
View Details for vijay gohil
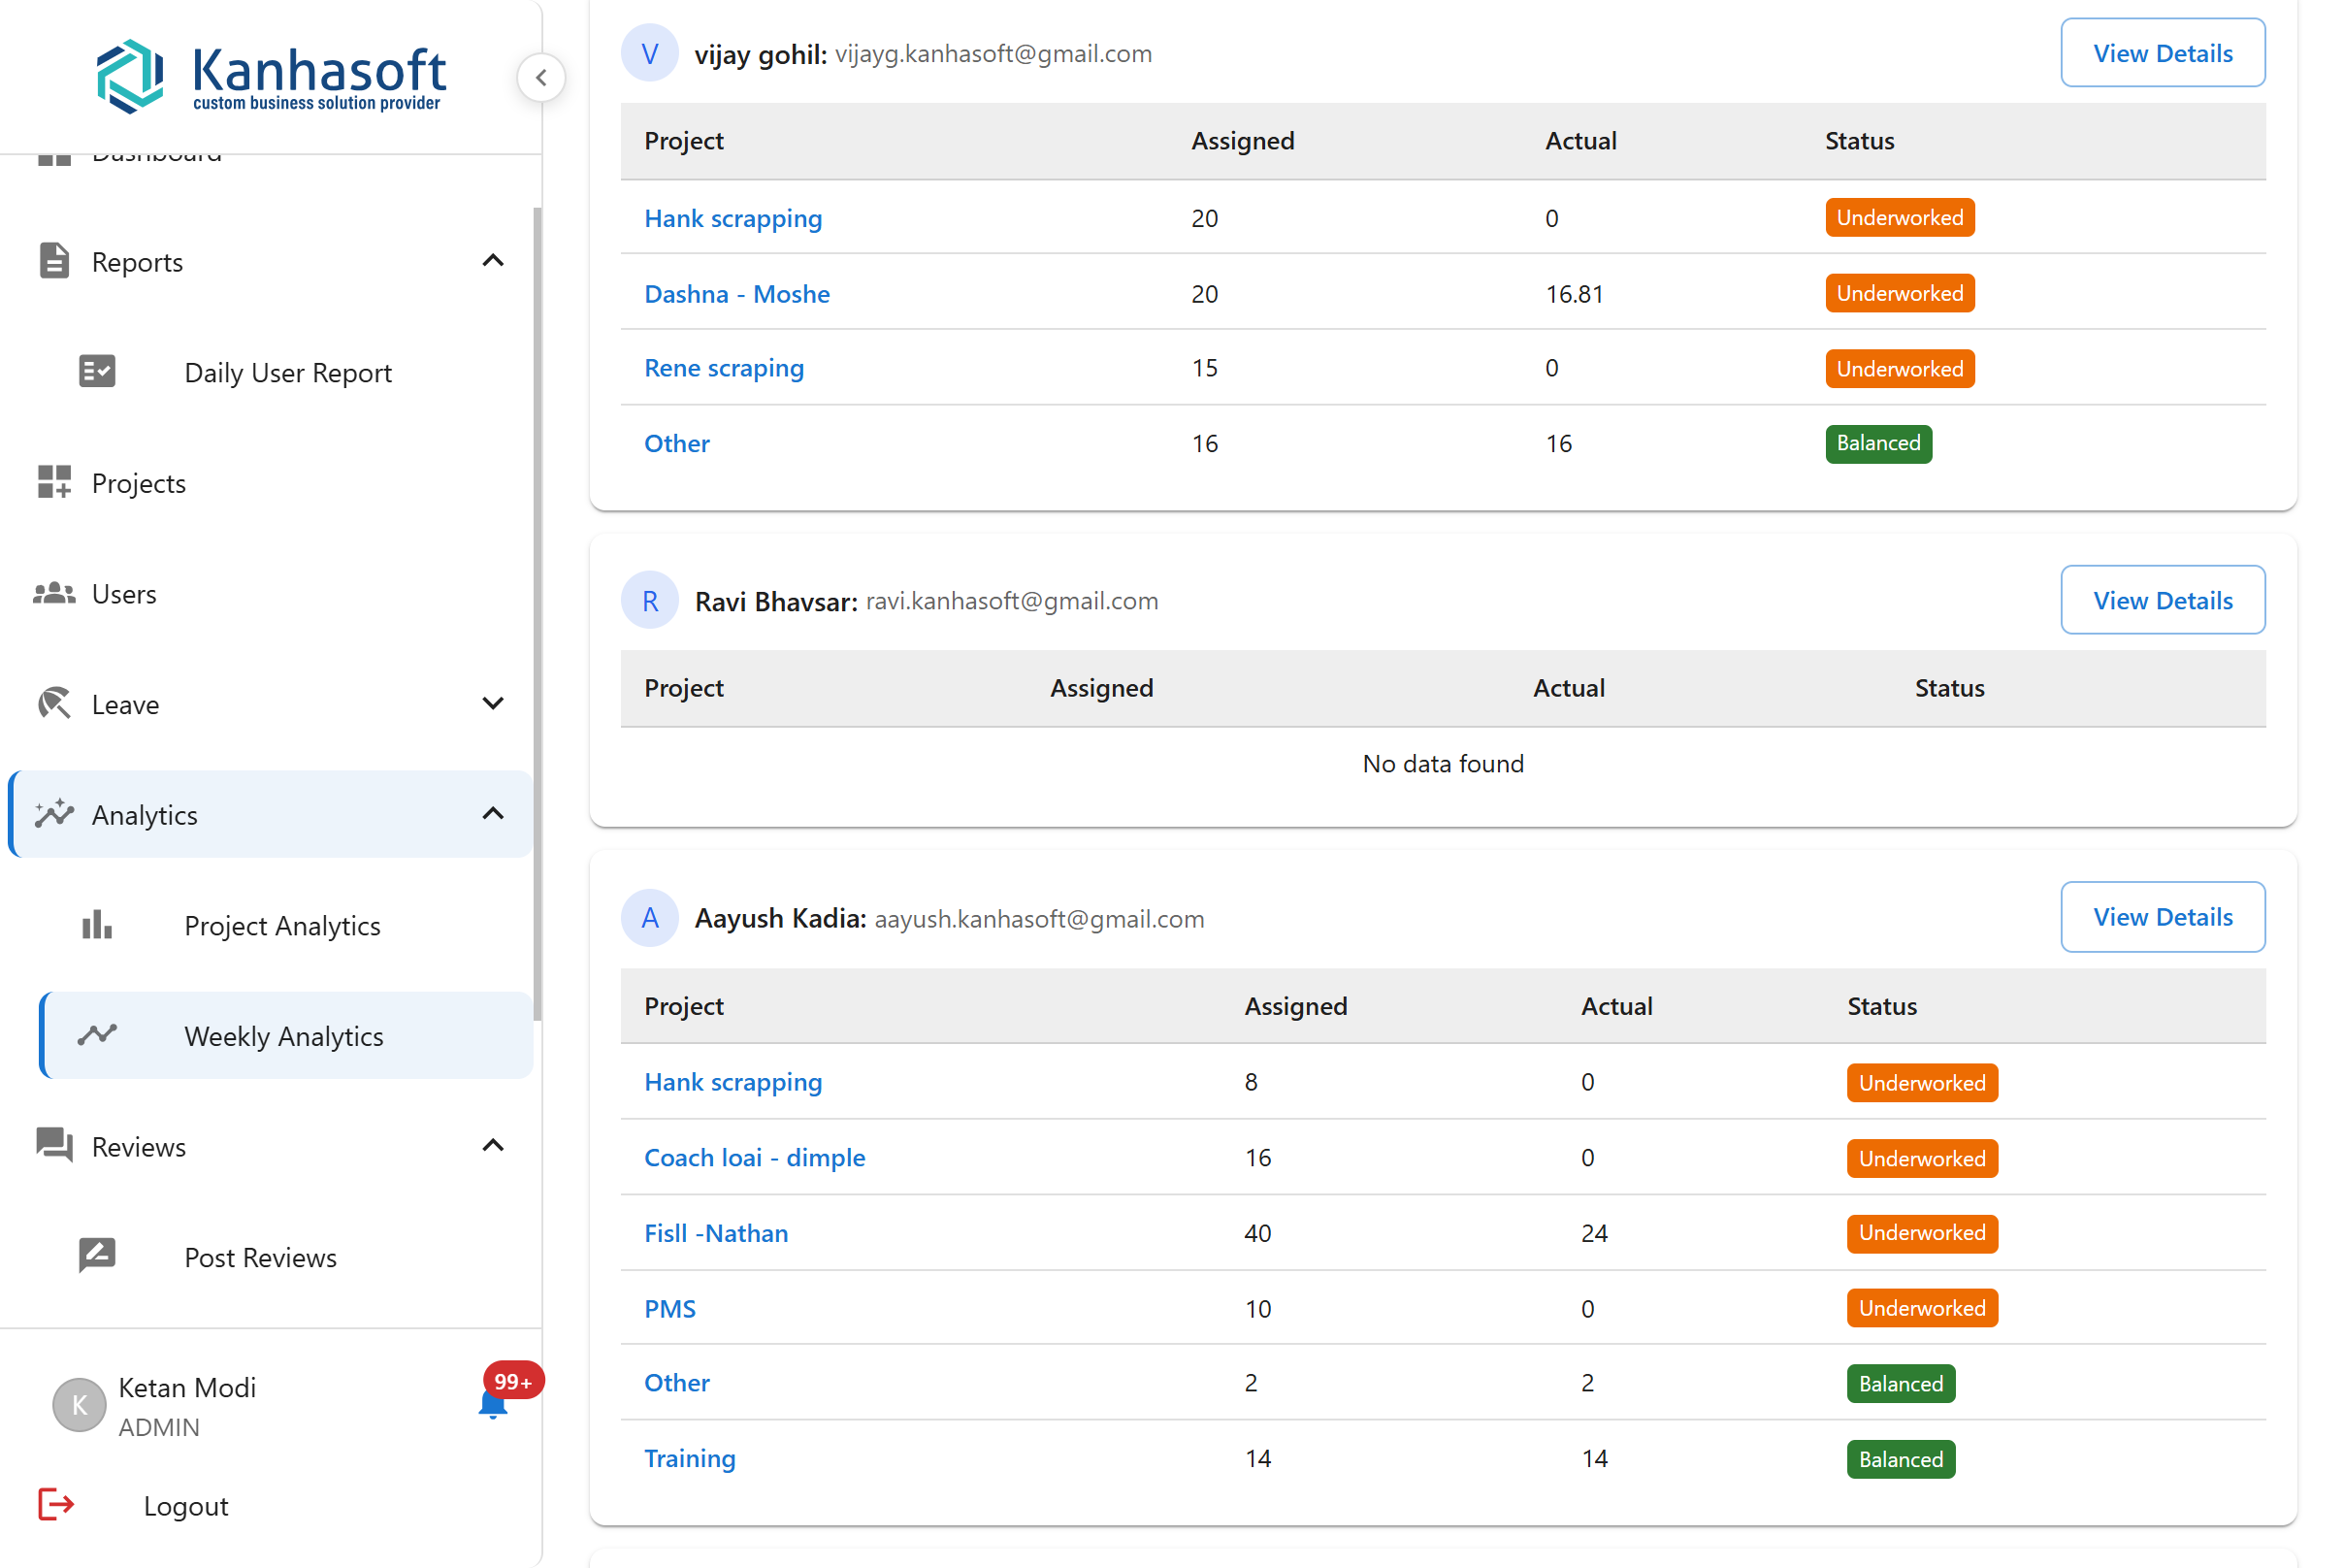click(2162, 53)
